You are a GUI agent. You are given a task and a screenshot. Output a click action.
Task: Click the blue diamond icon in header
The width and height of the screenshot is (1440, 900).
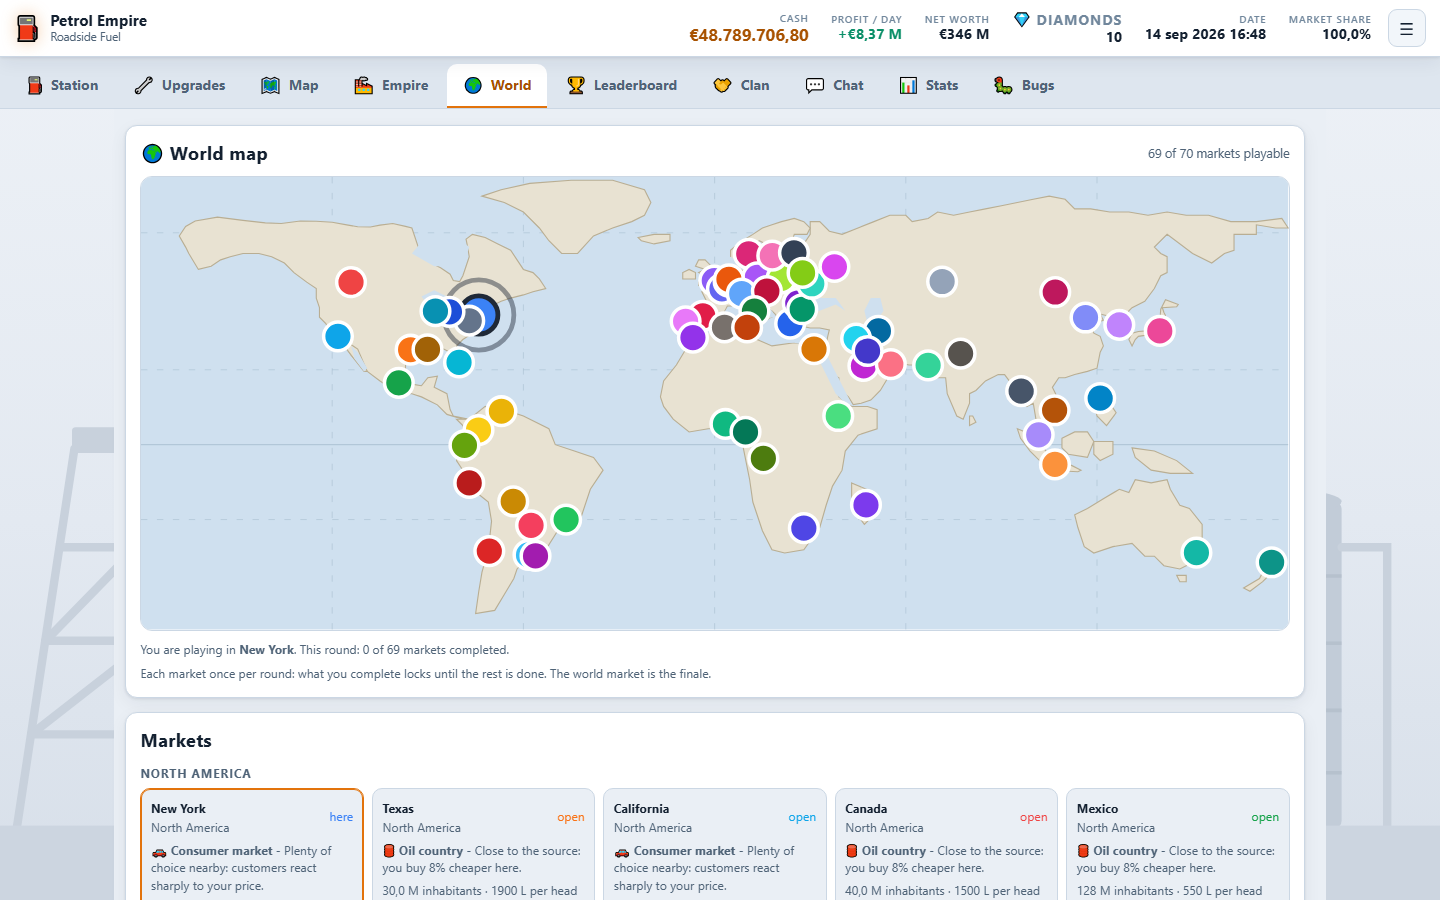[1021, 20]
